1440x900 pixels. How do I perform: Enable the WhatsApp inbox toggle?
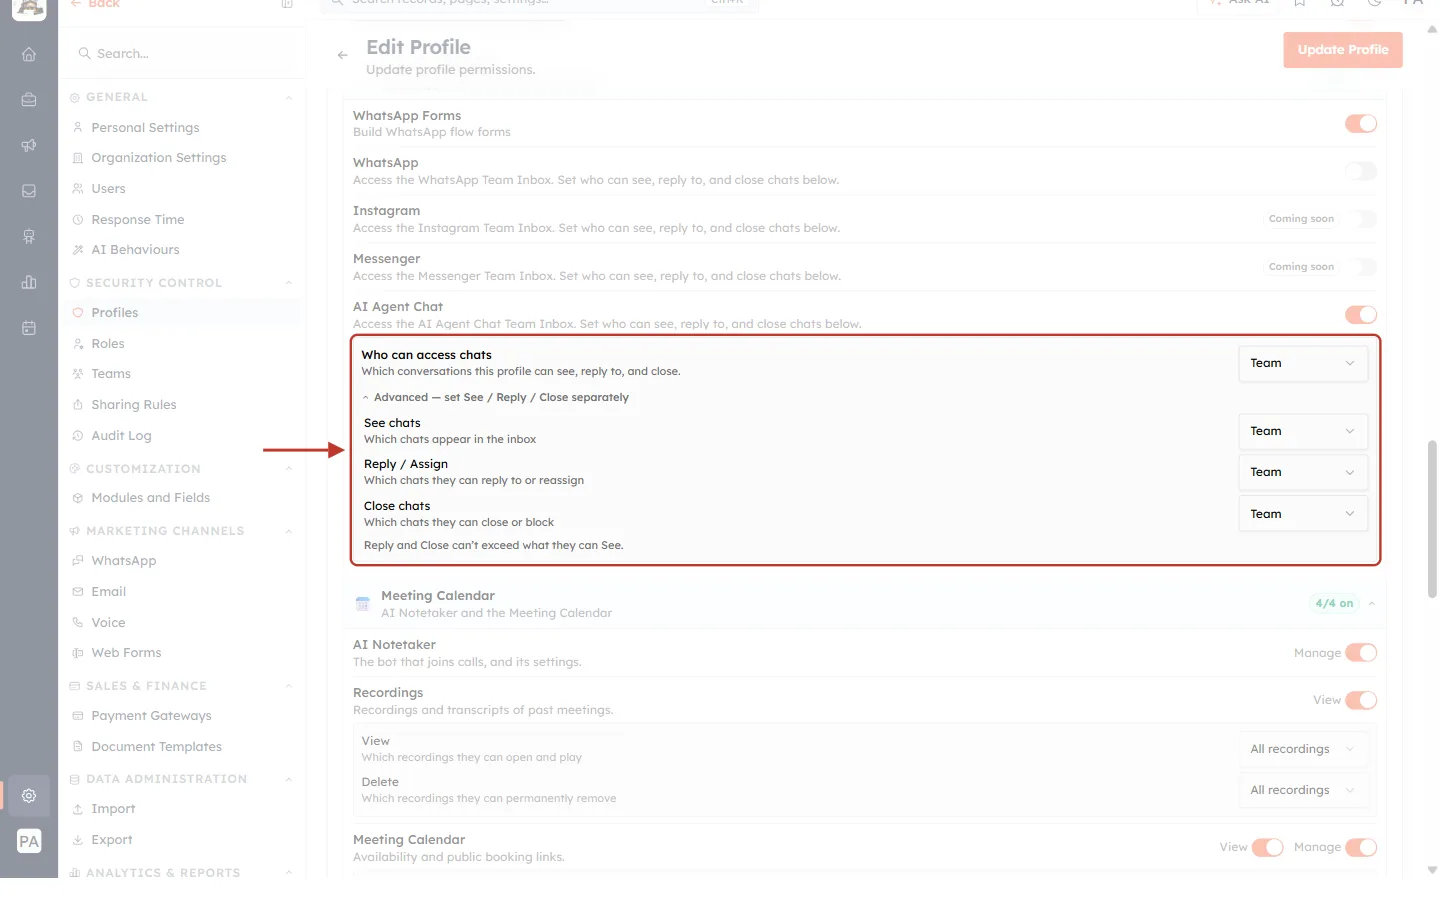pyautogui.click(x=1361, y=171)
